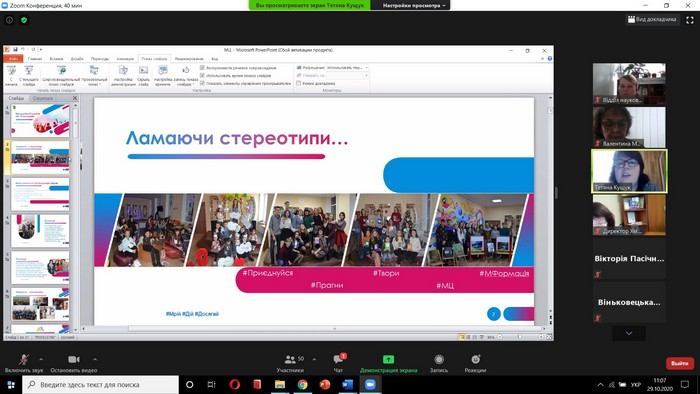
Task: Enter full screen with the corner icon
Action: pyautogui.click(x=690, y=20)
